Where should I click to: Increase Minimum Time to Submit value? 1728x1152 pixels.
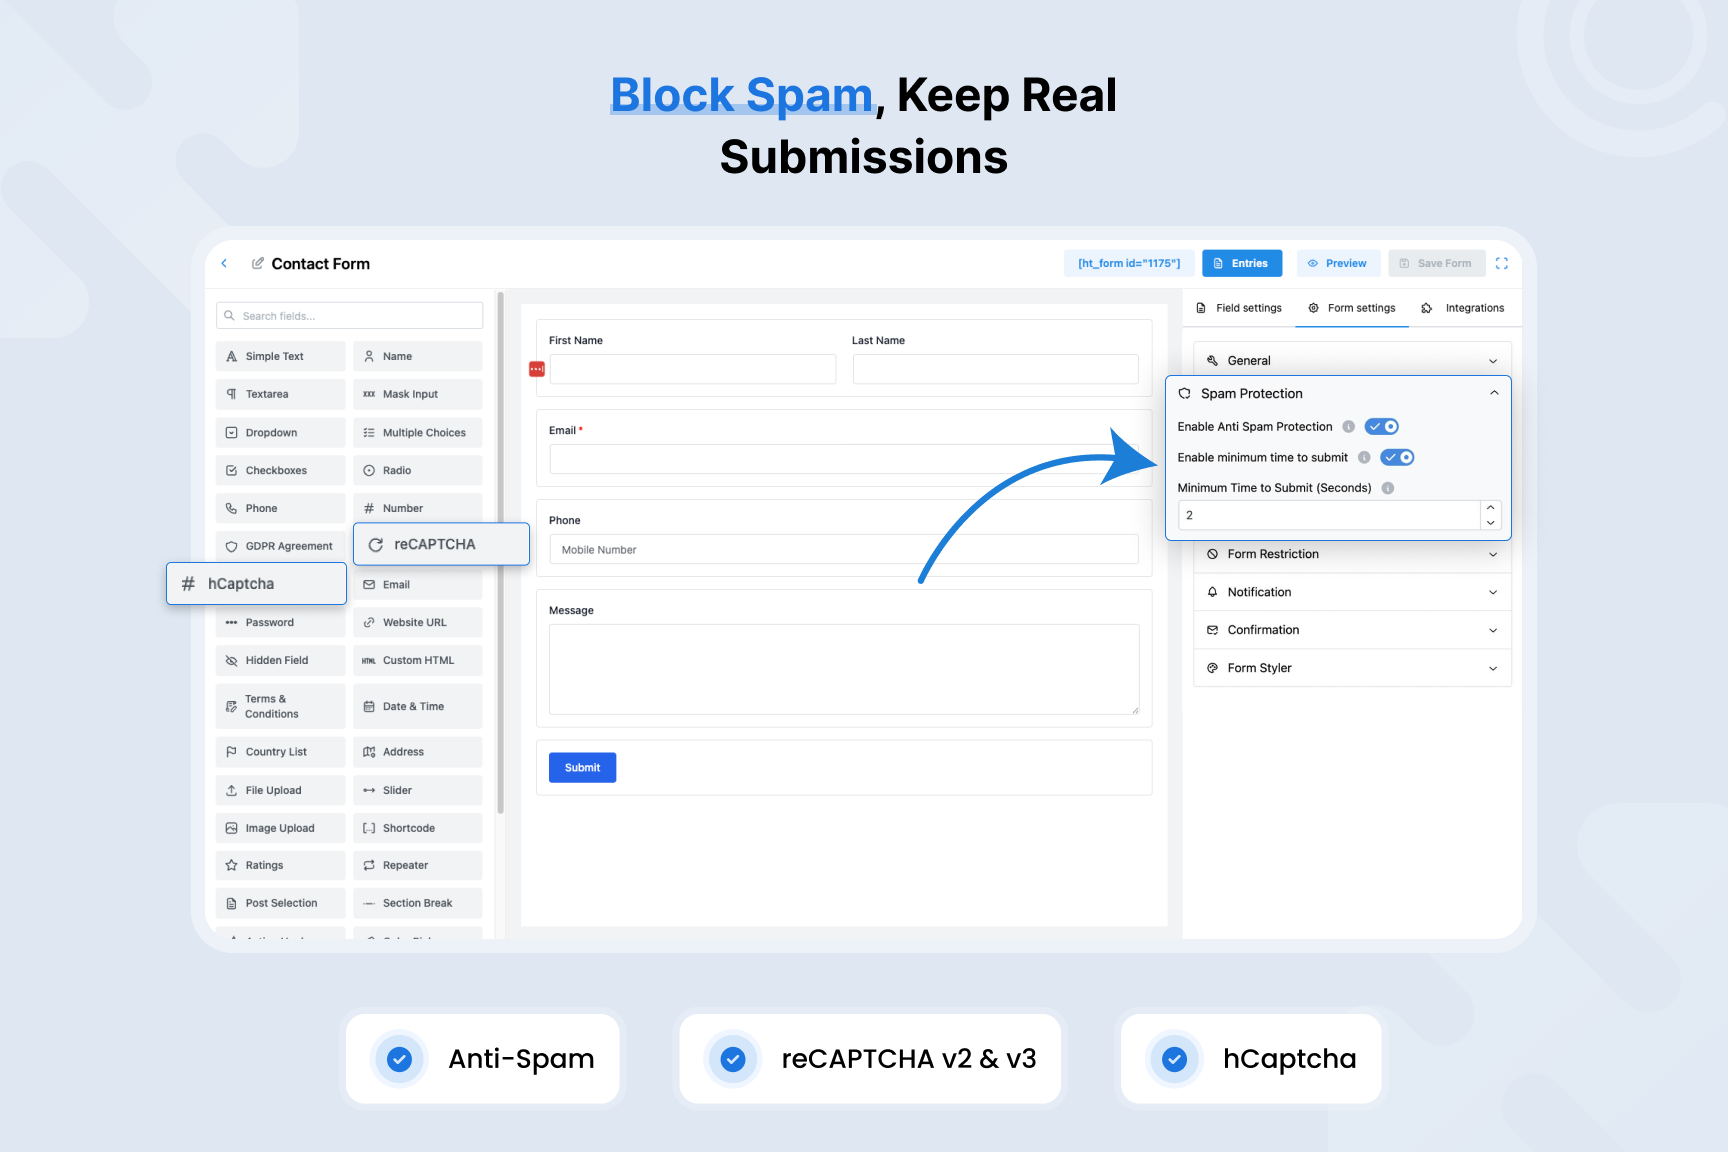coord(1490,508)
